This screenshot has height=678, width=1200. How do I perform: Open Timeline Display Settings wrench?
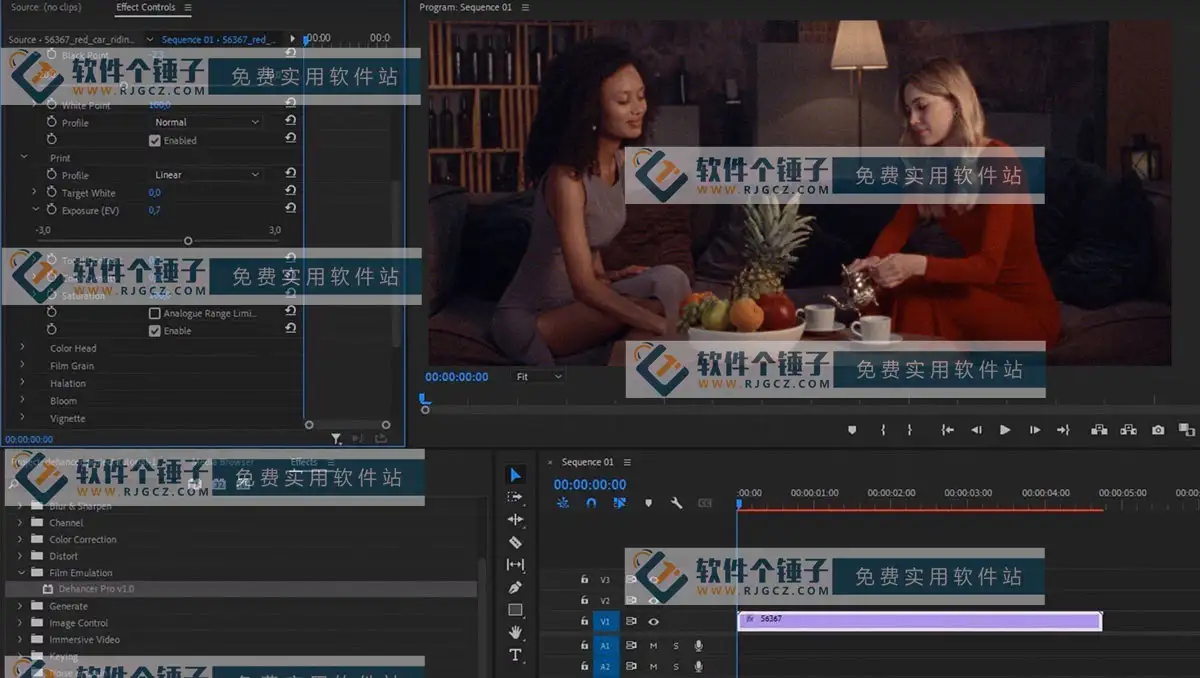point(677,503)
